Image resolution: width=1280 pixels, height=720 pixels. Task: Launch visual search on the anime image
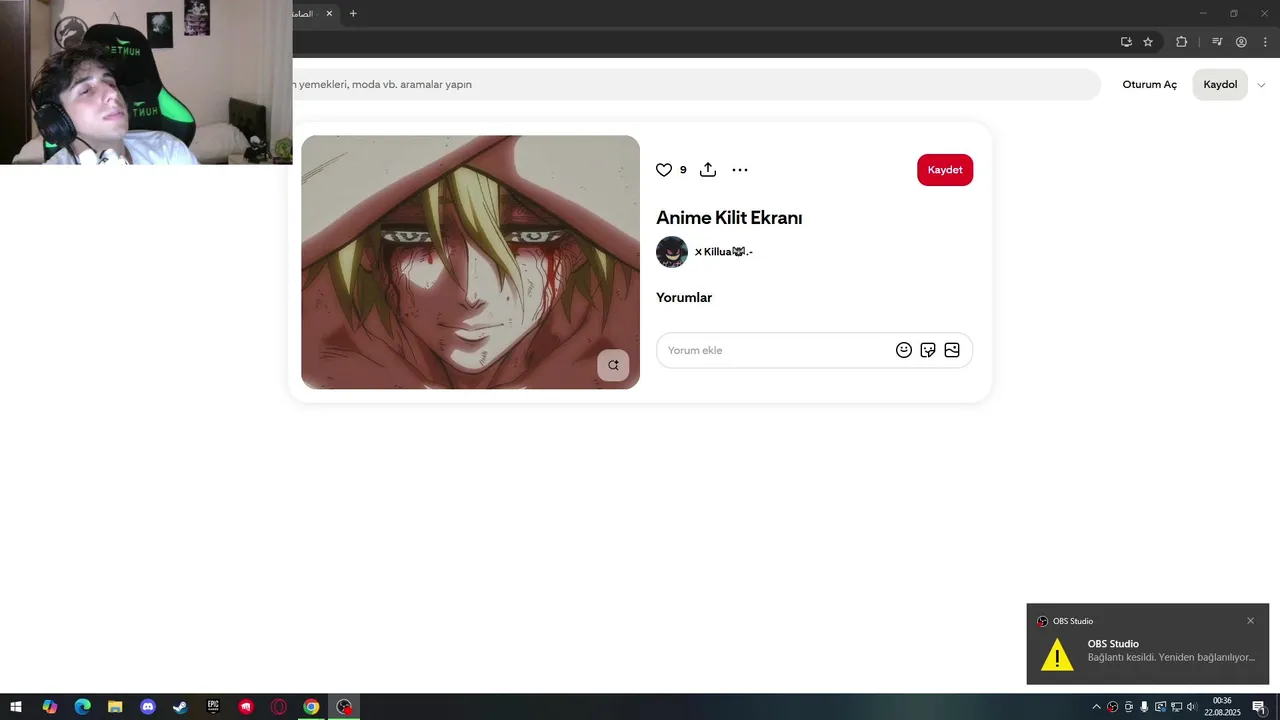point(613,365)
